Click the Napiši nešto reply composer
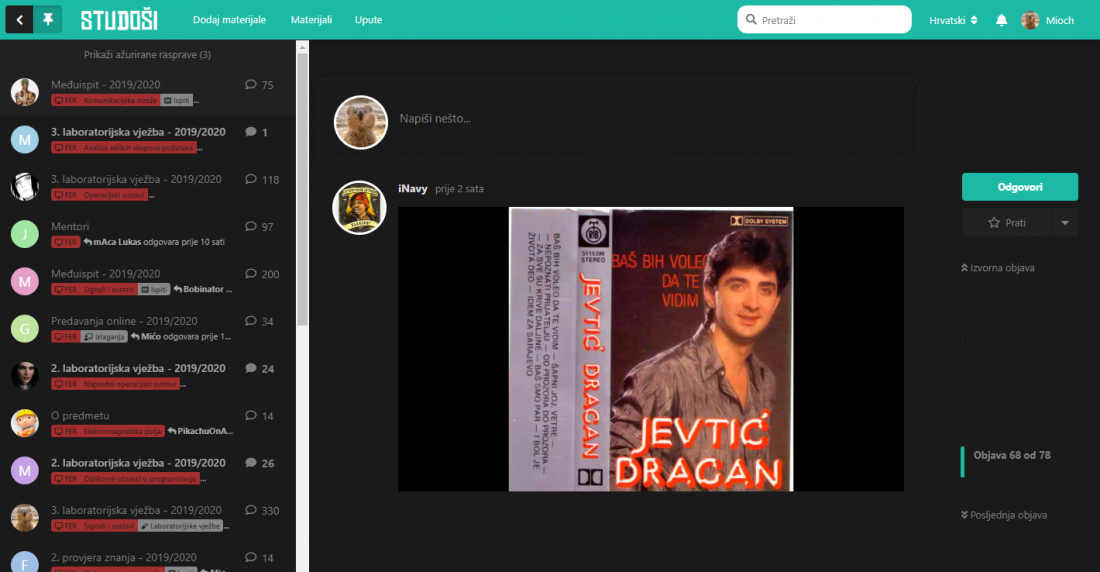 click(618, 119)
